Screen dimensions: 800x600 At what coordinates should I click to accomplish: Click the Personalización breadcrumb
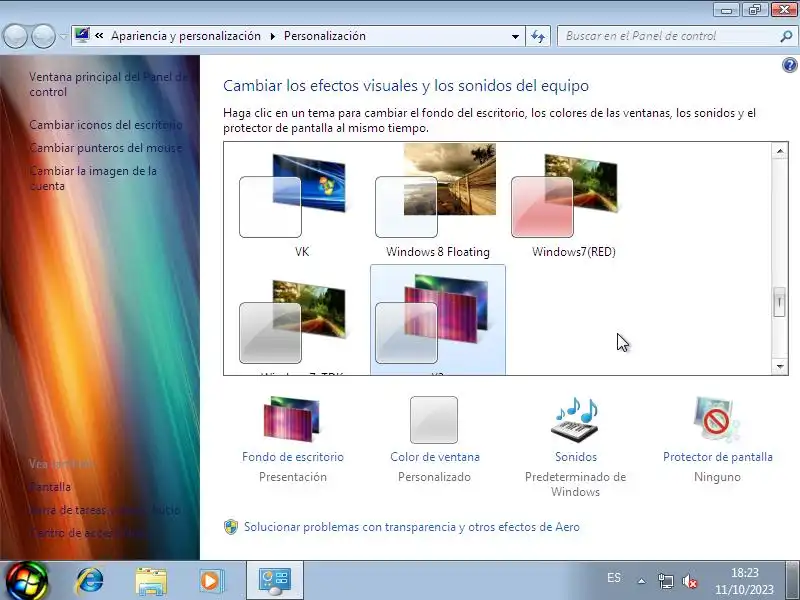[x=324, y=36]
